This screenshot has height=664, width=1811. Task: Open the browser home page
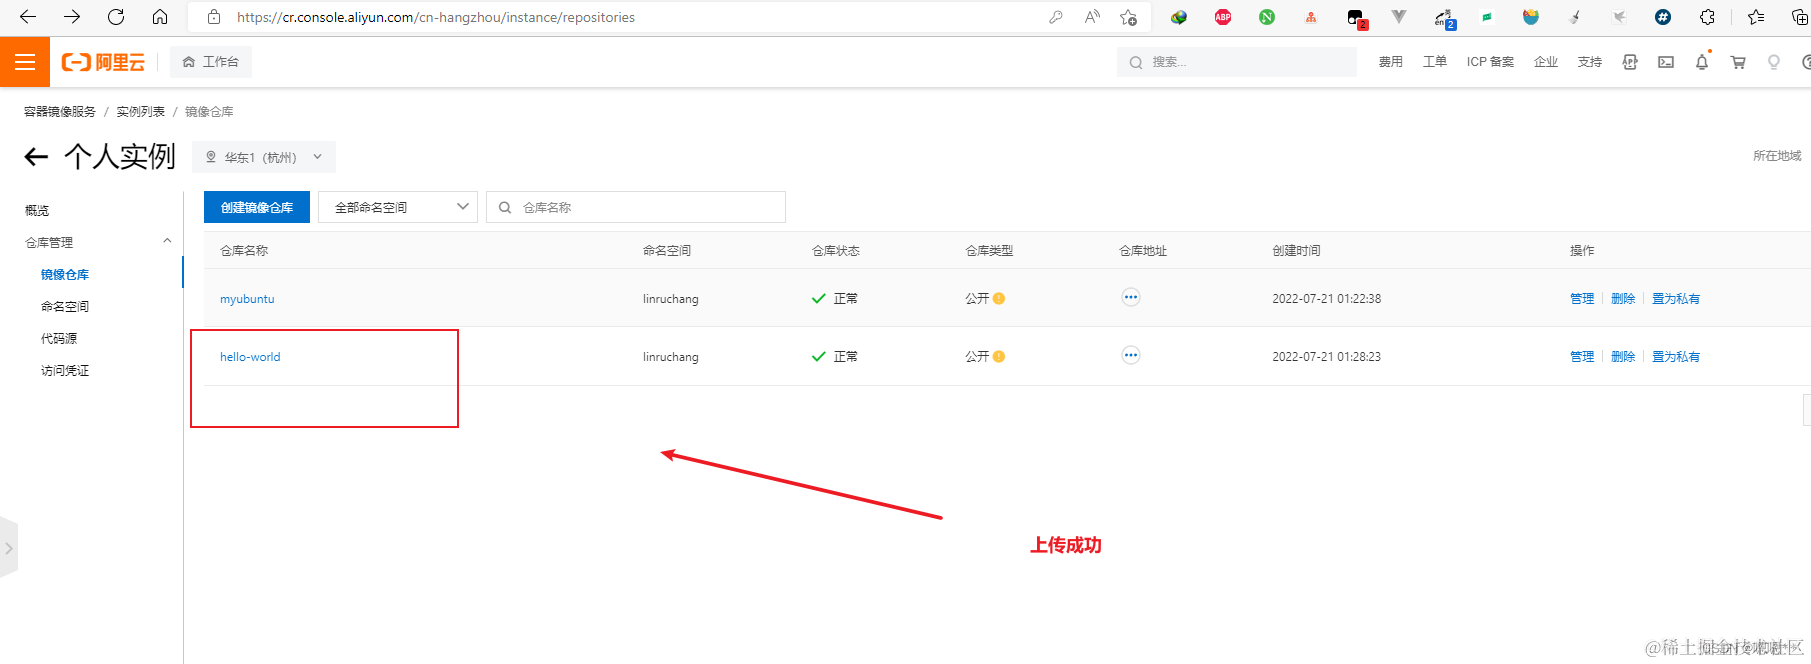[x=160, y=17]
